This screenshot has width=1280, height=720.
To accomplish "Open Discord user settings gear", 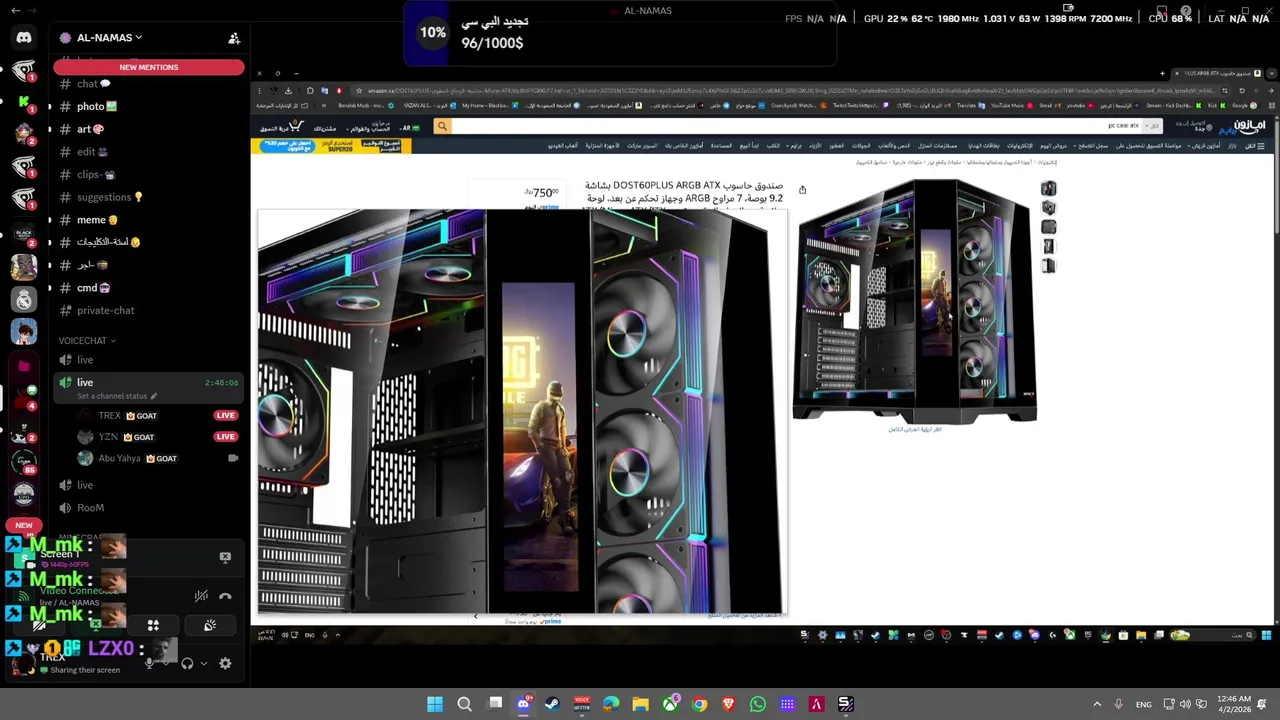I will (x=225, y=663).
